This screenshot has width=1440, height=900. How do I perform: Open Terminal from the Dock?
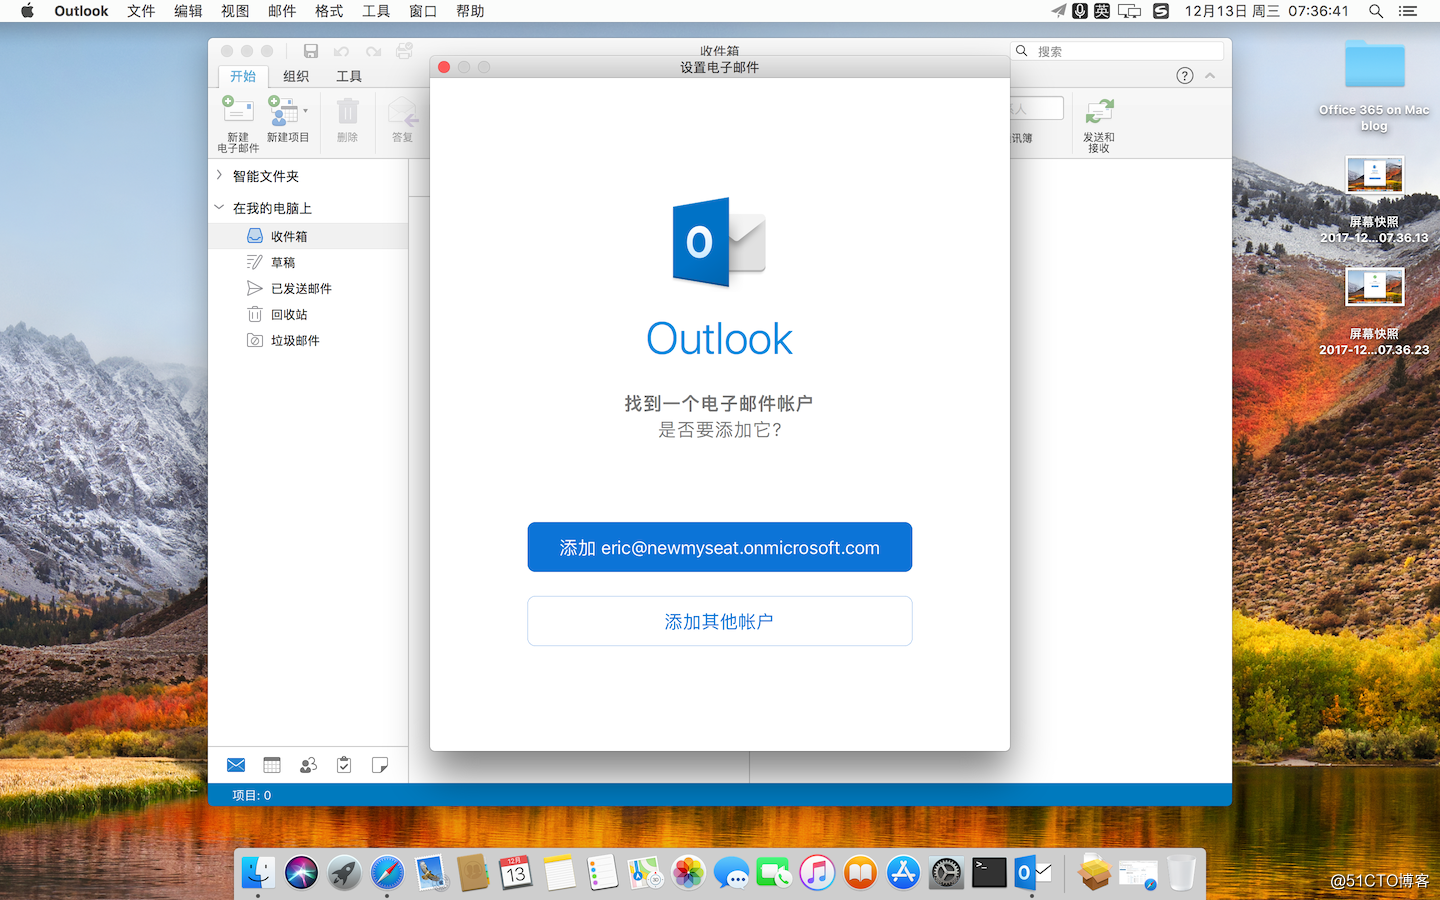[x=989, y=873]
